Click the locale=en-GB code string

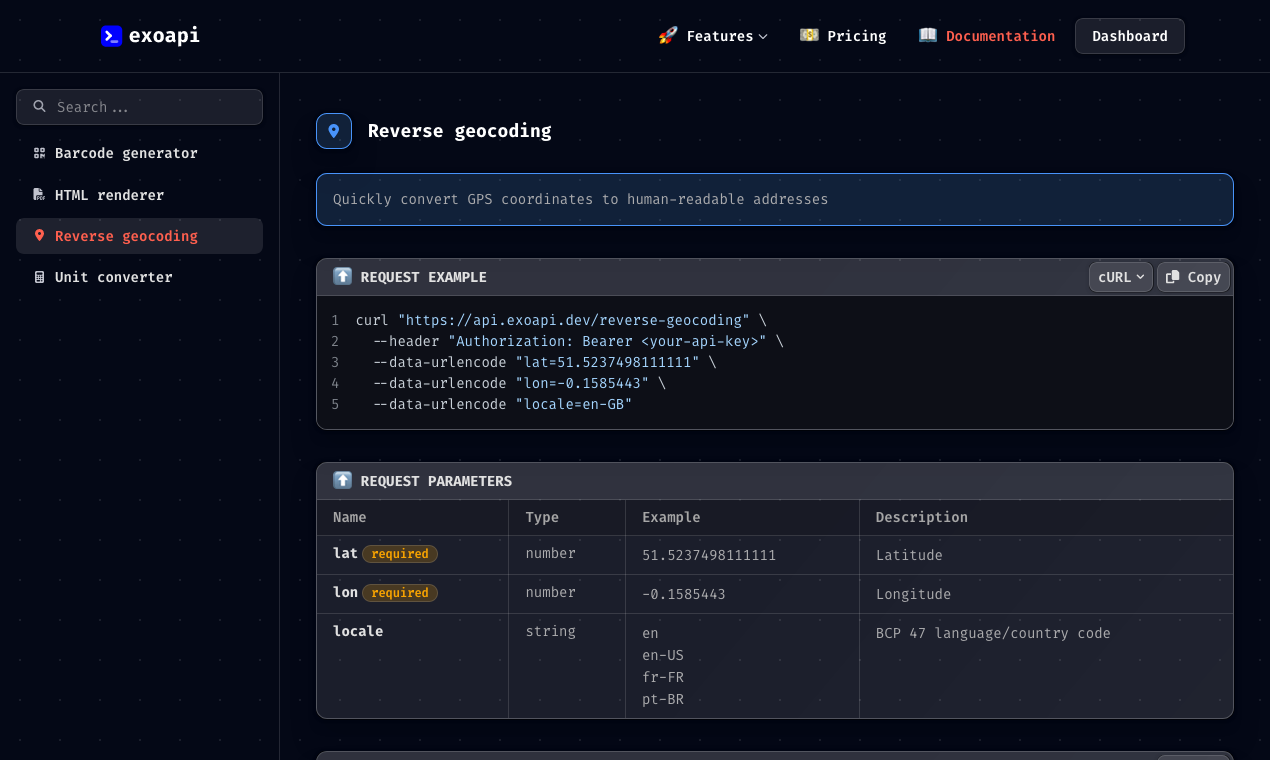click(x=574, y=404)
